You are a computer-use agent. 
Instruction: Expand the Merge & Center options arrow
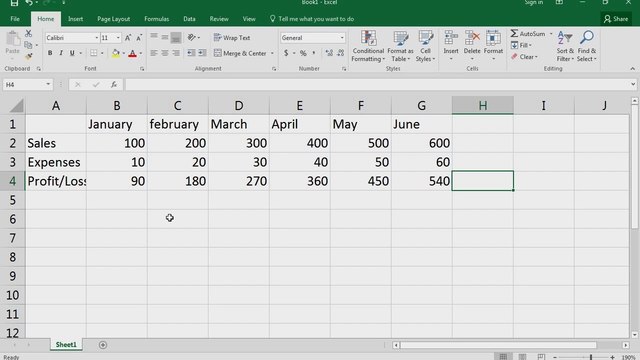click(272, 53)
